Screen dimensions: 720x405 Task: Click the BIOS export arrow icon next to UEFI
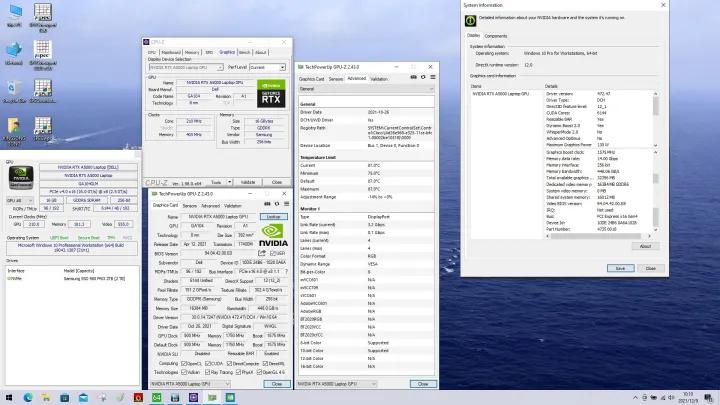262,253
